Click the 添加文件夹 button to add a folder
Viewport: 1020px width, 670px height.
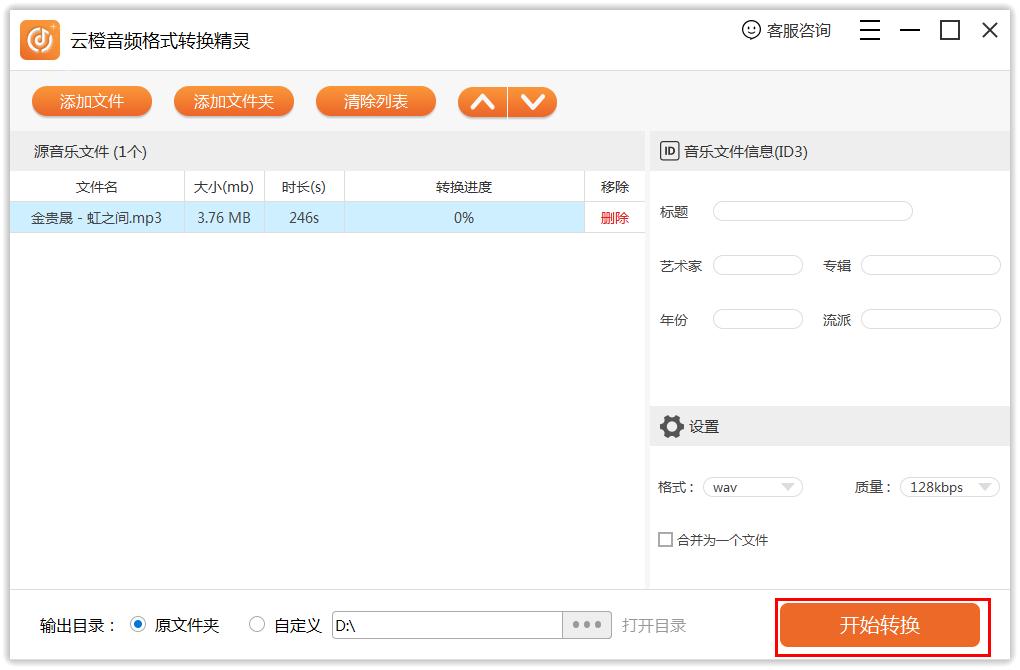[233, 101]
